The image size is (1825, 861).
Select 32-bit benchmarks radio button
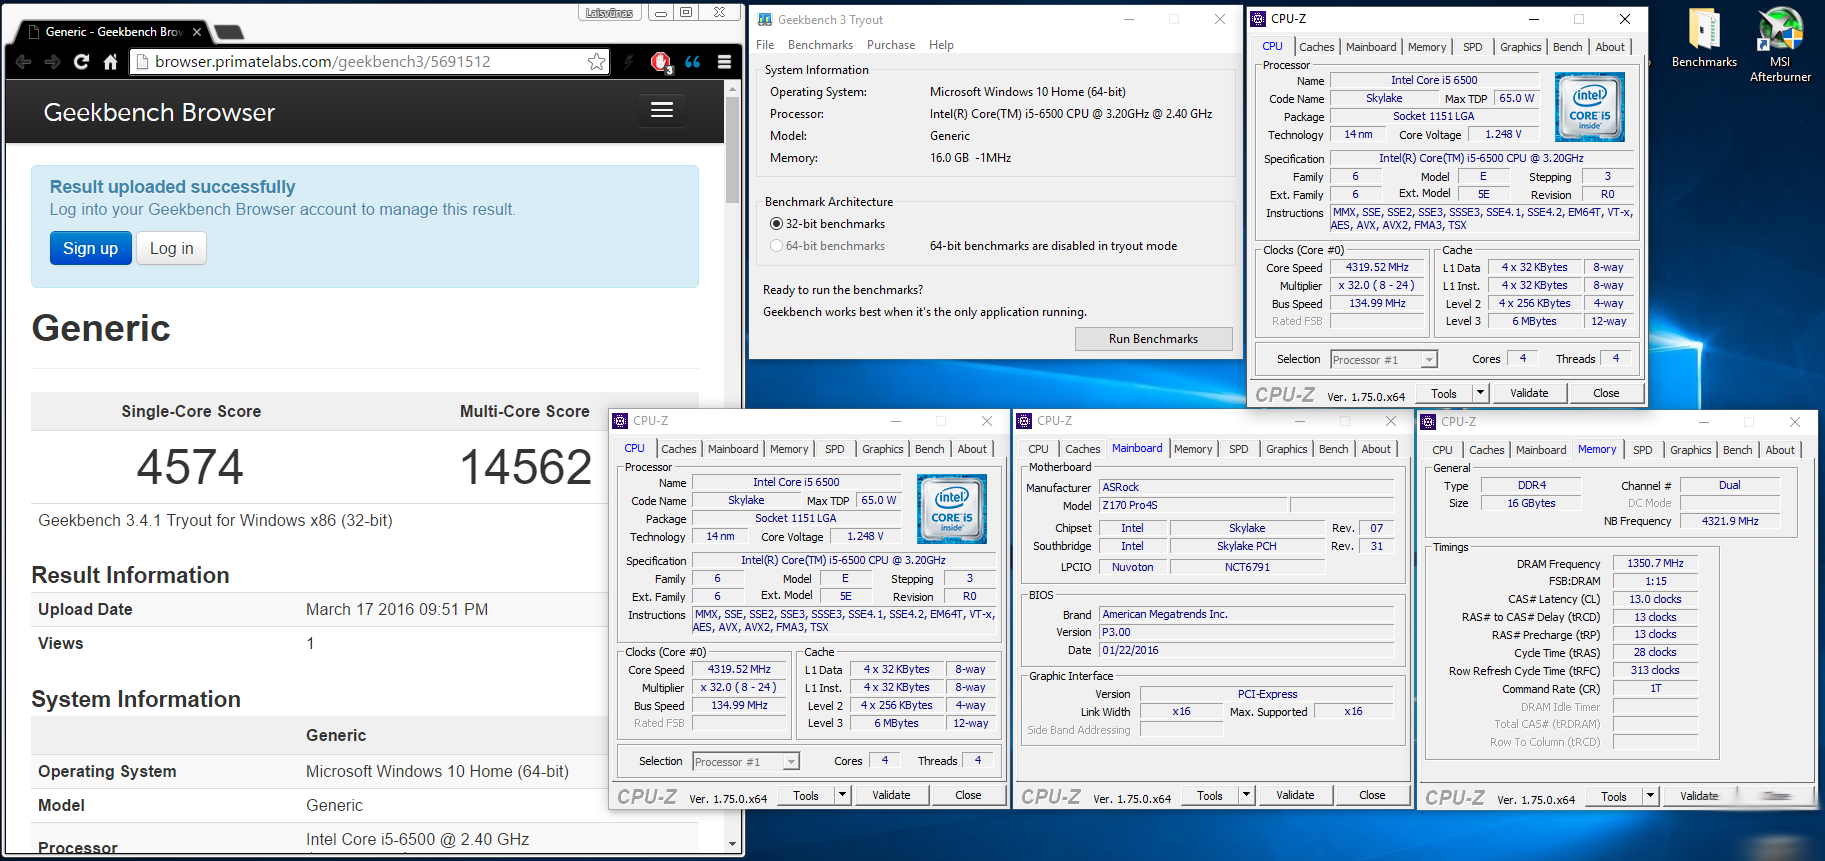coord(776,224)
